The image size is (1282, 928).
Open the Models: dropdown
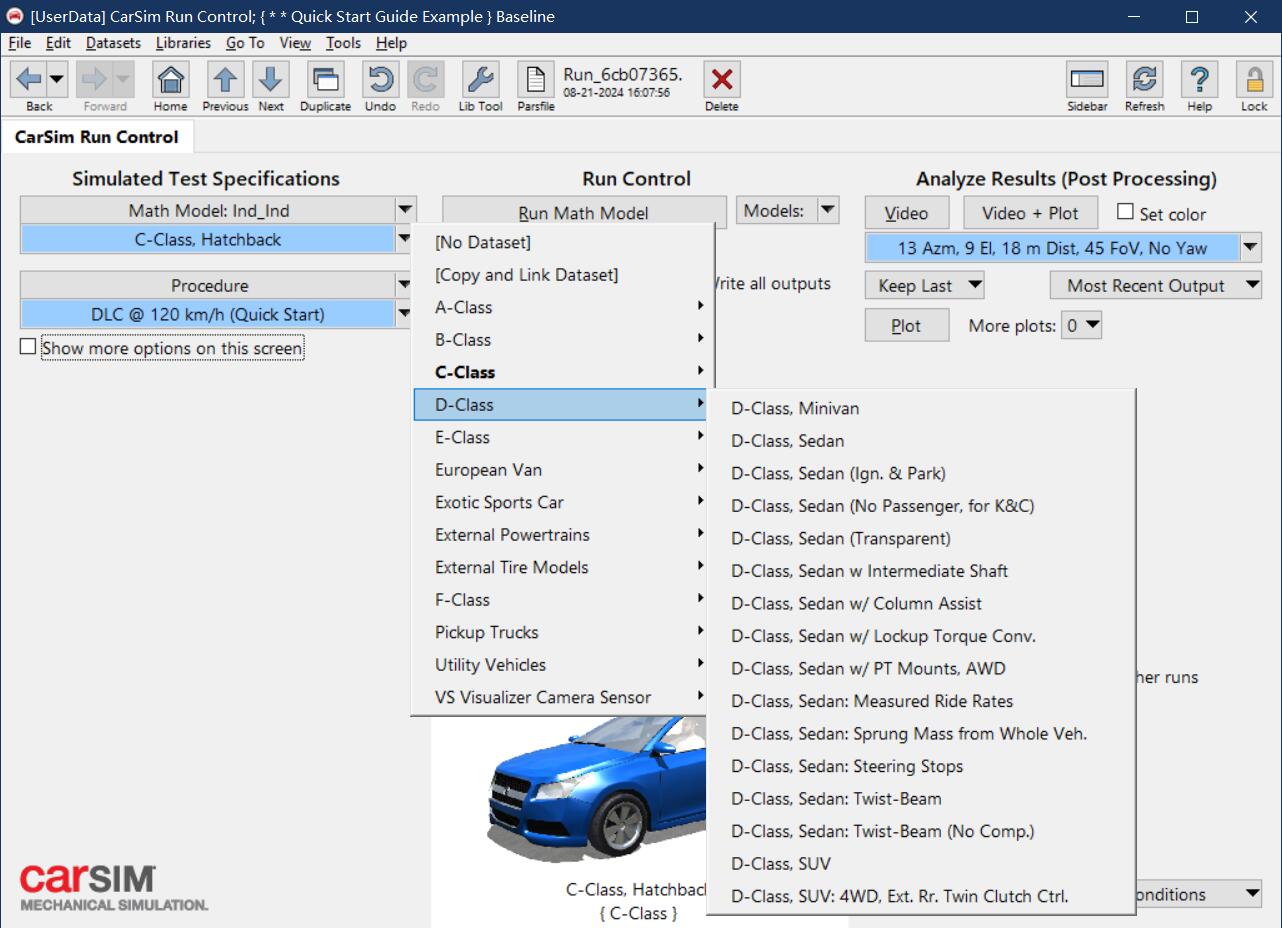[787, 211]
